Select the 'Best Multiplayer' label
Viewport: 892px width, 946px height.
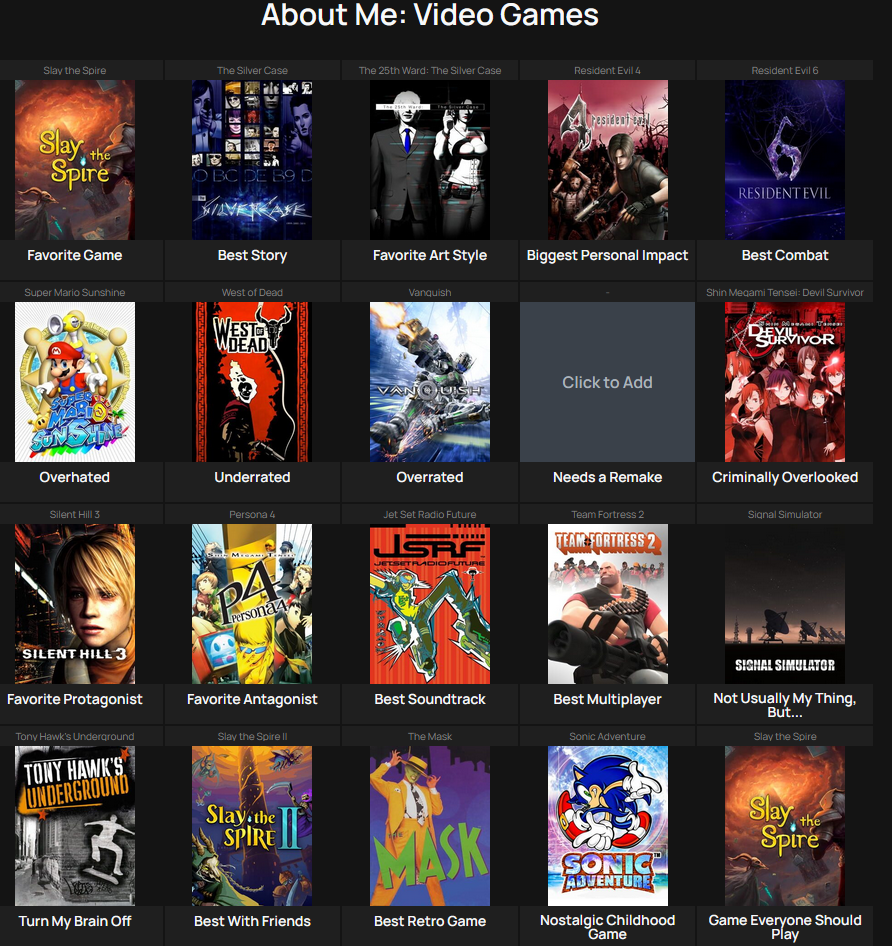point(607,699)
